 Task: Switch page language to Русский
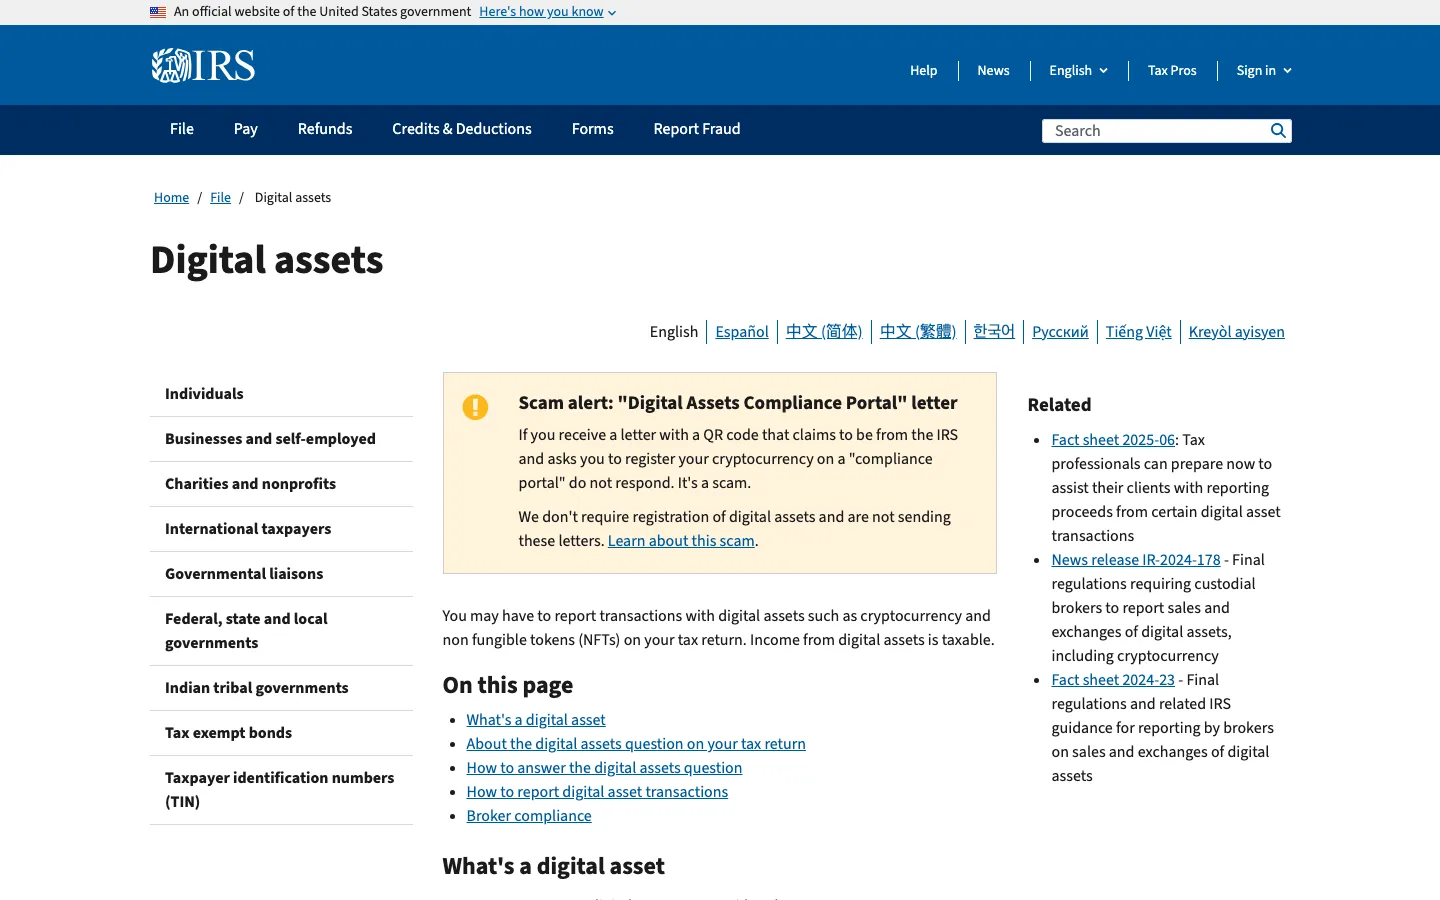click(1060, 332)
